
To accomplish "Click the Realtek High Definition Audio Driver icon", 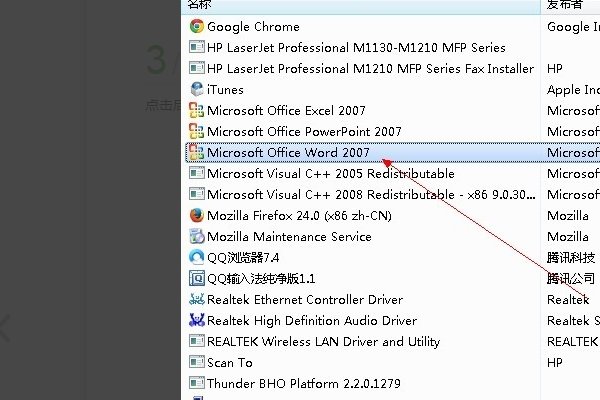I will pyautogui.click(x=196, y=320).
